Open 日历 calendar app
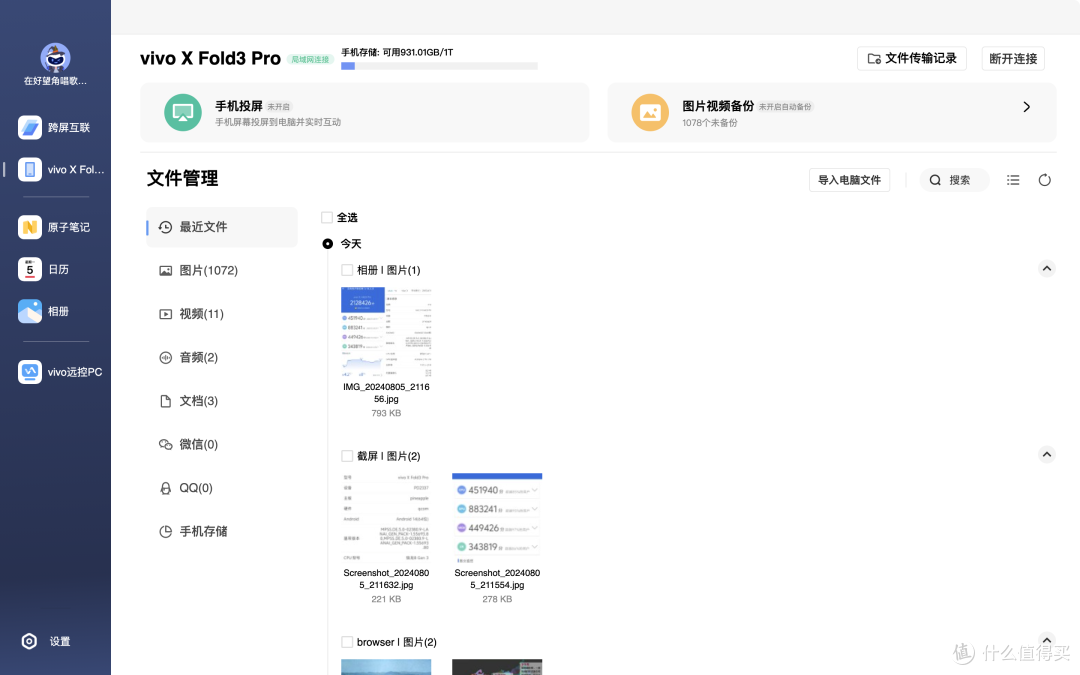 coord(44,269)
